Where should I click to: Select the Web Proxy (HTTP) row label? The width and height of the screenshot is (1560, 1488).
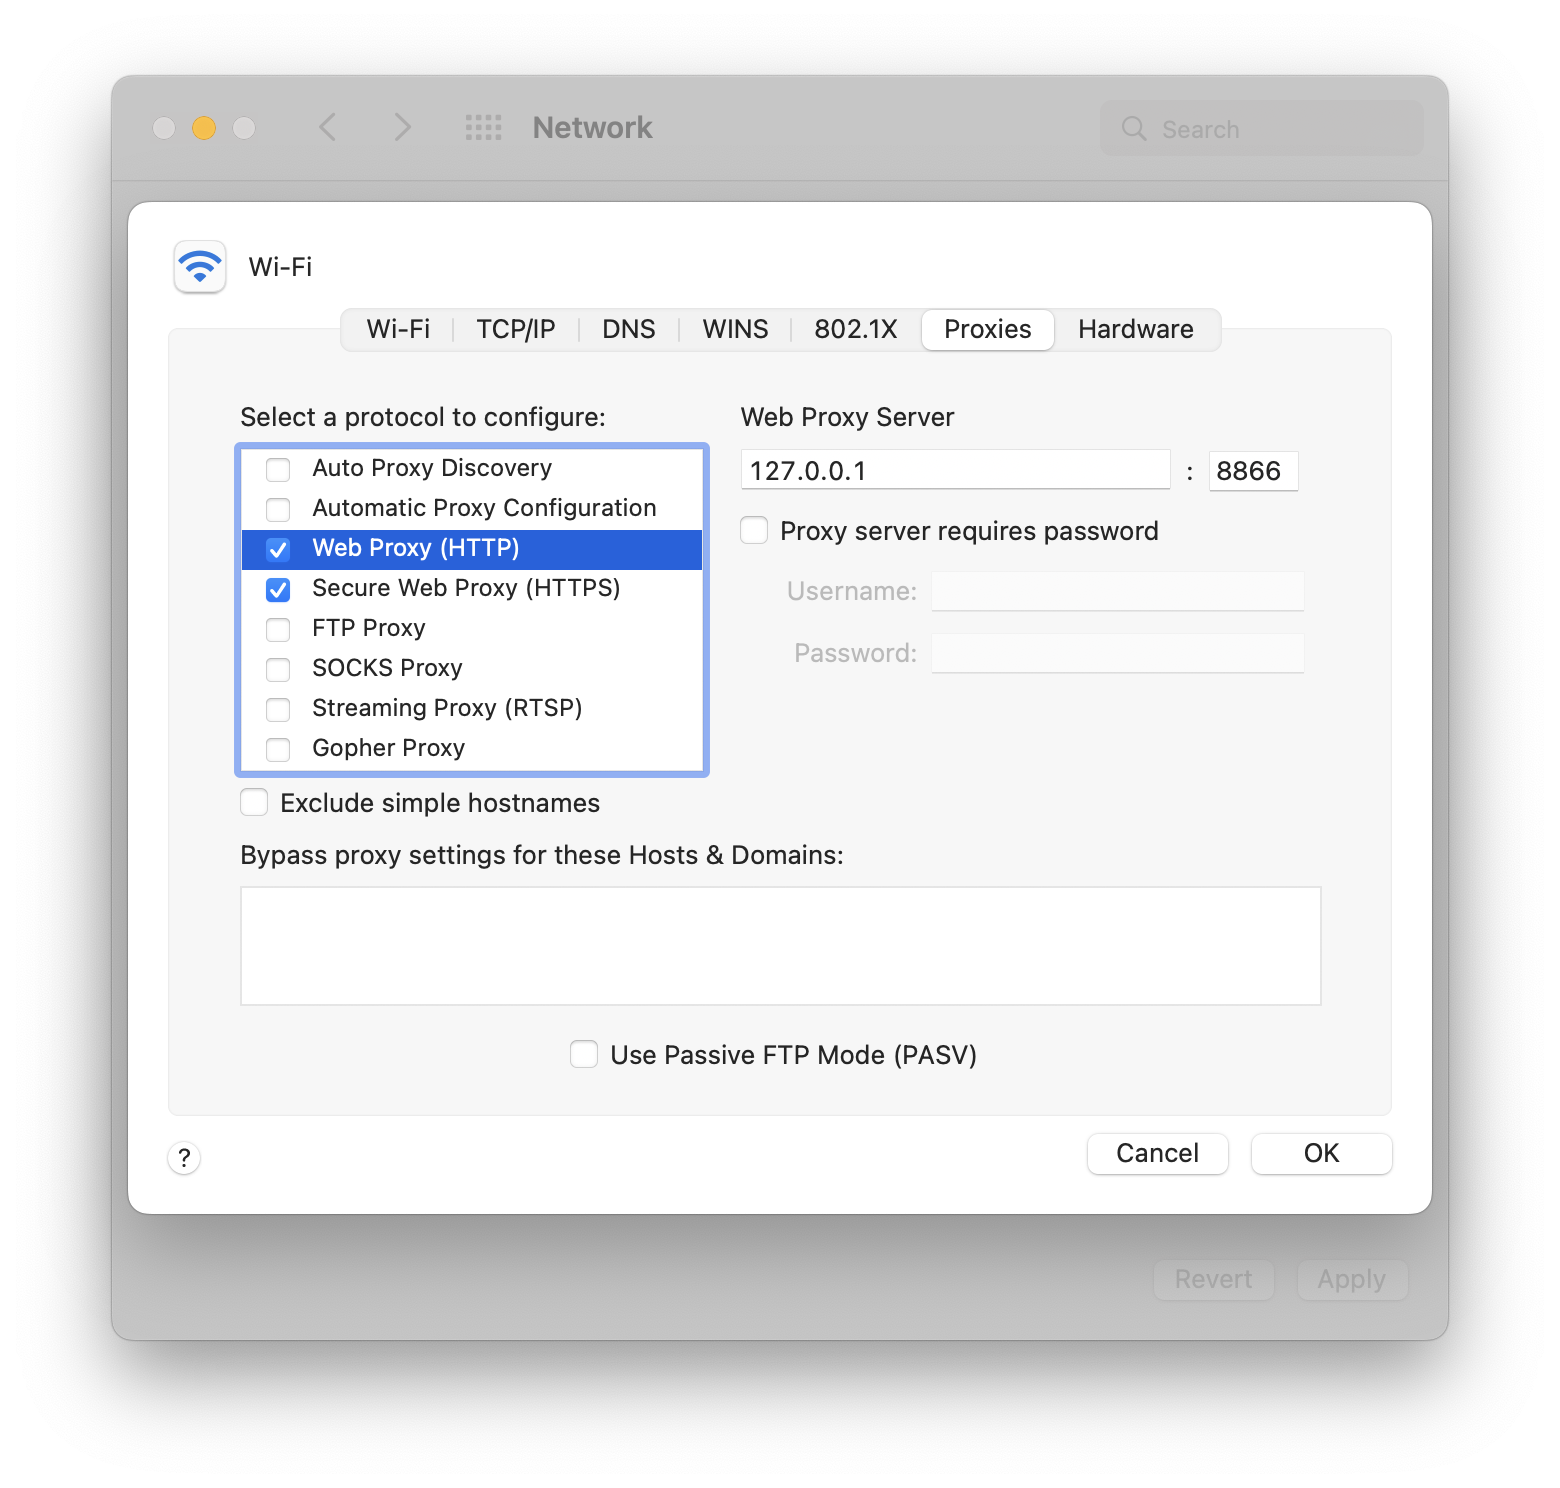[x=416, y=548]
